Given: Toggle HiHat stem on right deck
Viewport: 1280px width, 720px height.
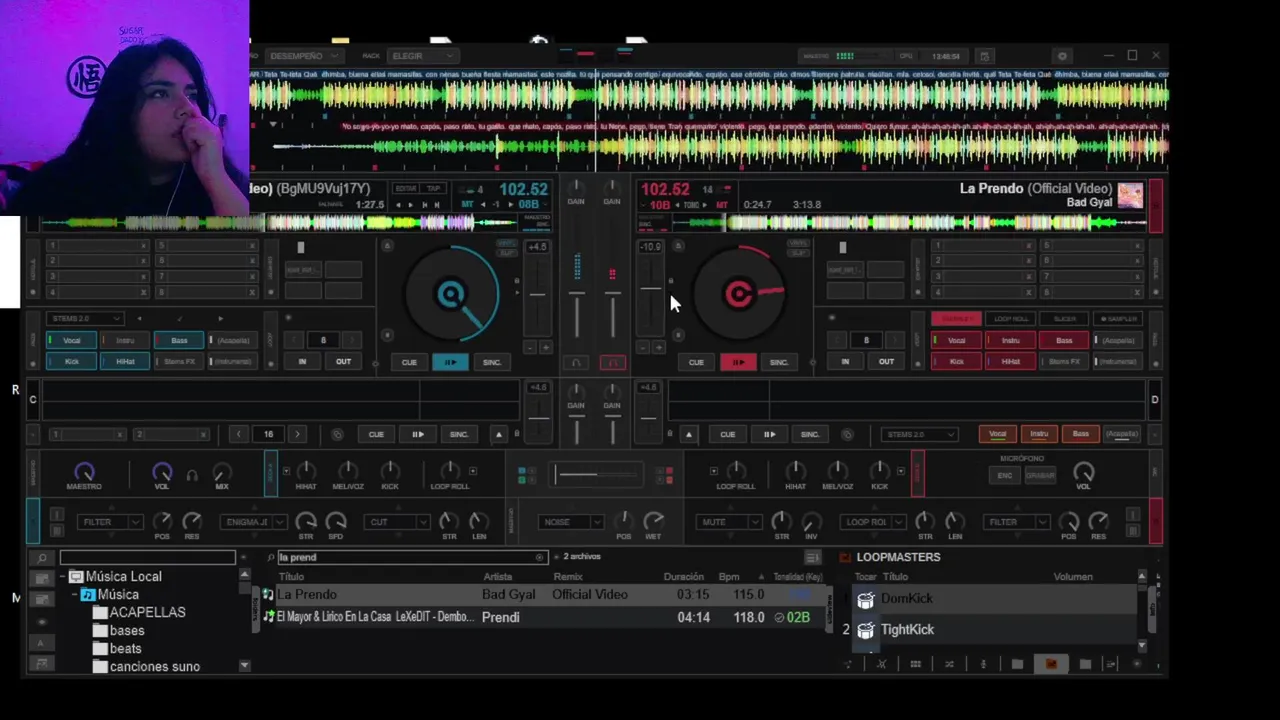Looking at the screenshot, I should [1010, 361].
